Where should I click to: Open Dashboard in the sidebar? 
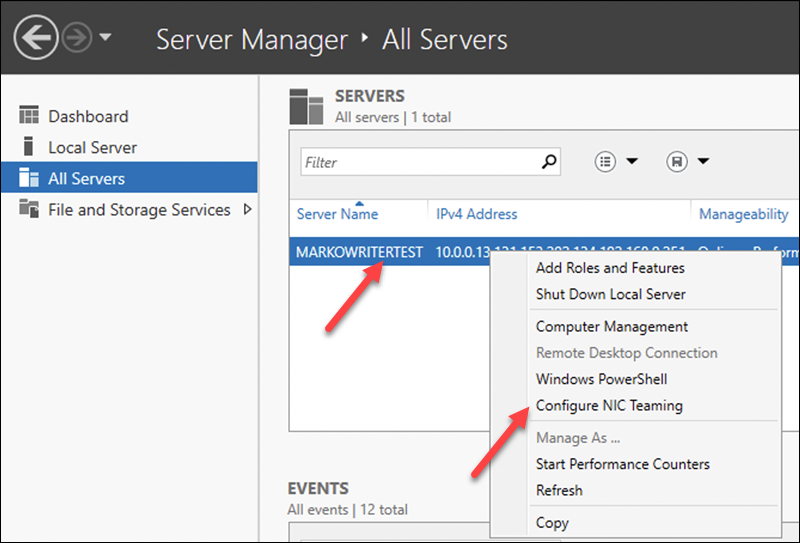pos(88,116)
